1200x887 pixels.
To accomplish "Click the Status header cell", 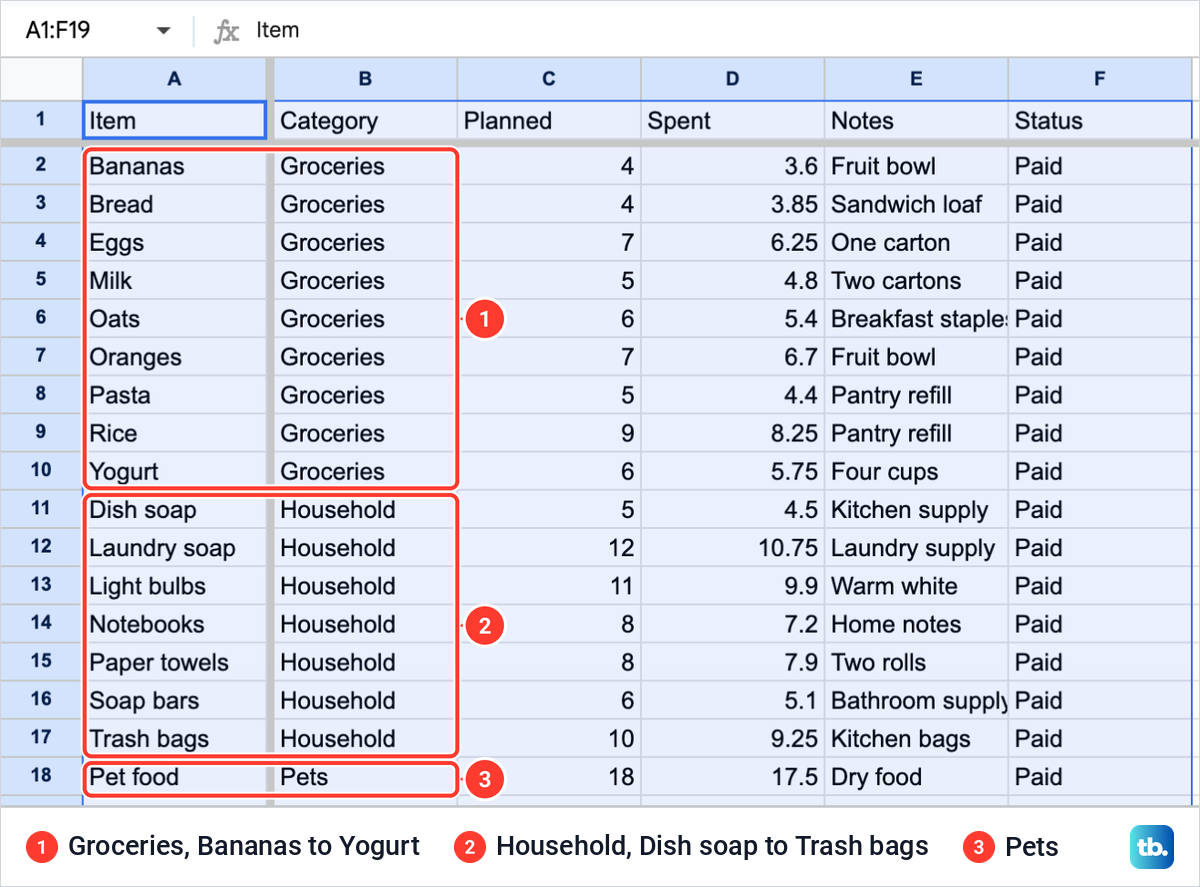I will [1100, 121].
